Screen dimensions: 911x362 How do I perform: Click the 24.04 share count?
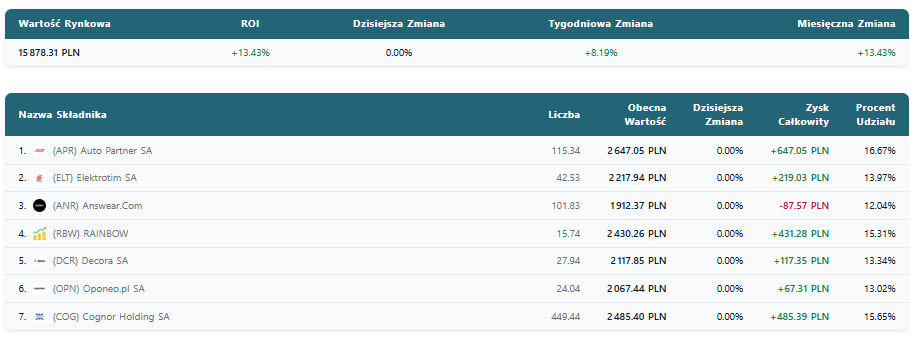pos(568,289)
